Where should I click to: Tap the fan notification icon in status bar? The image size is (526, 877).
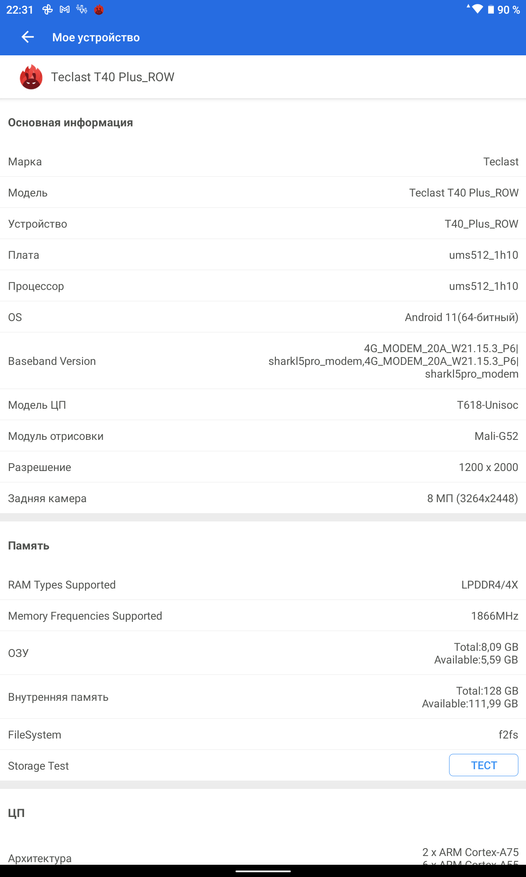(x=48, y=10)
